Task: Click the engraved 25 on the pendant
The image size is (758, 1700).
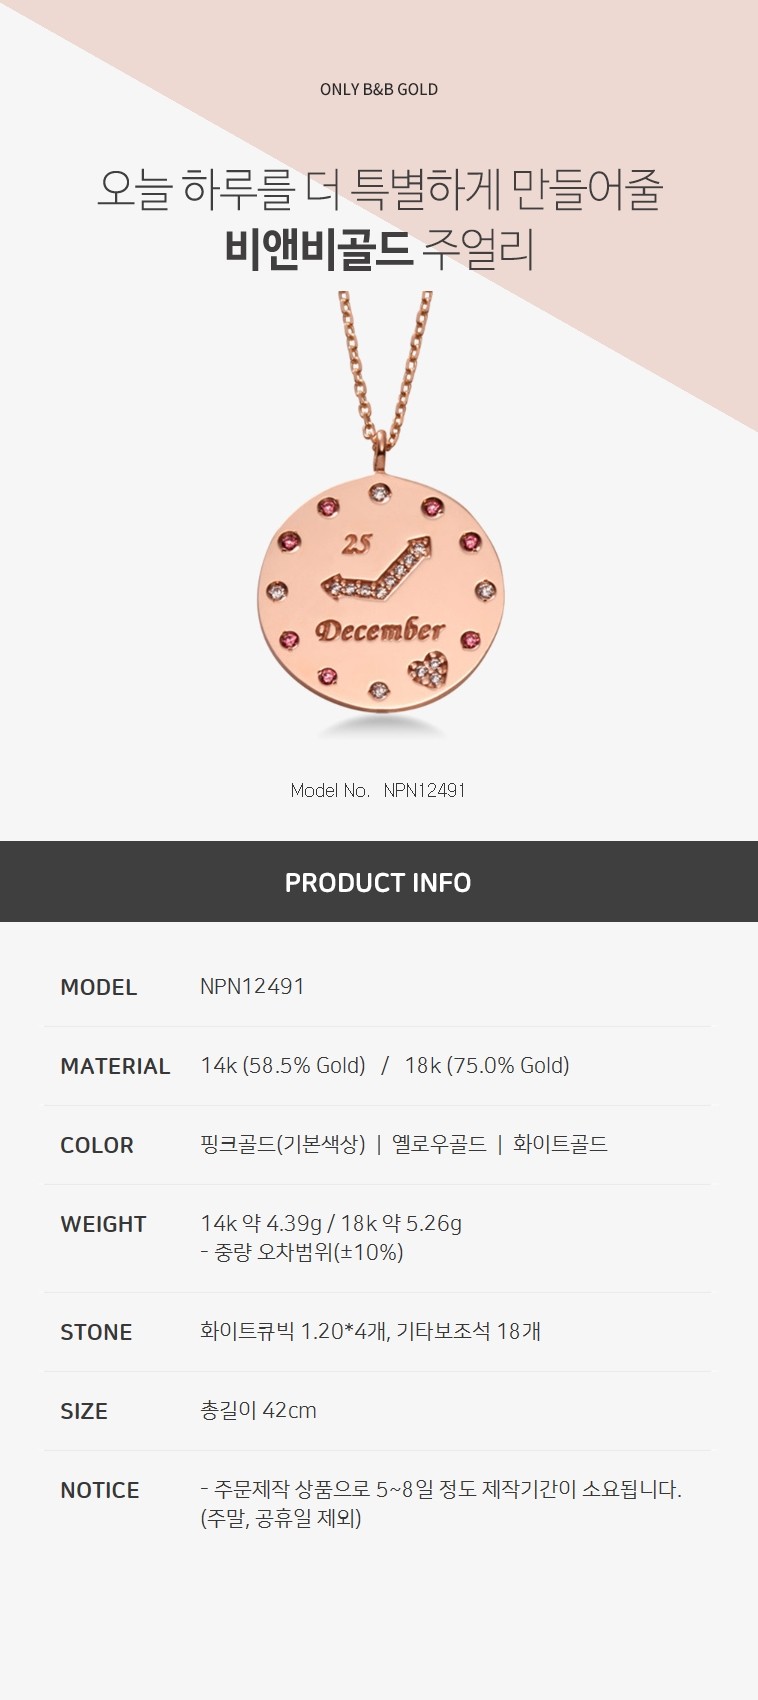Action: pos(356,544)
